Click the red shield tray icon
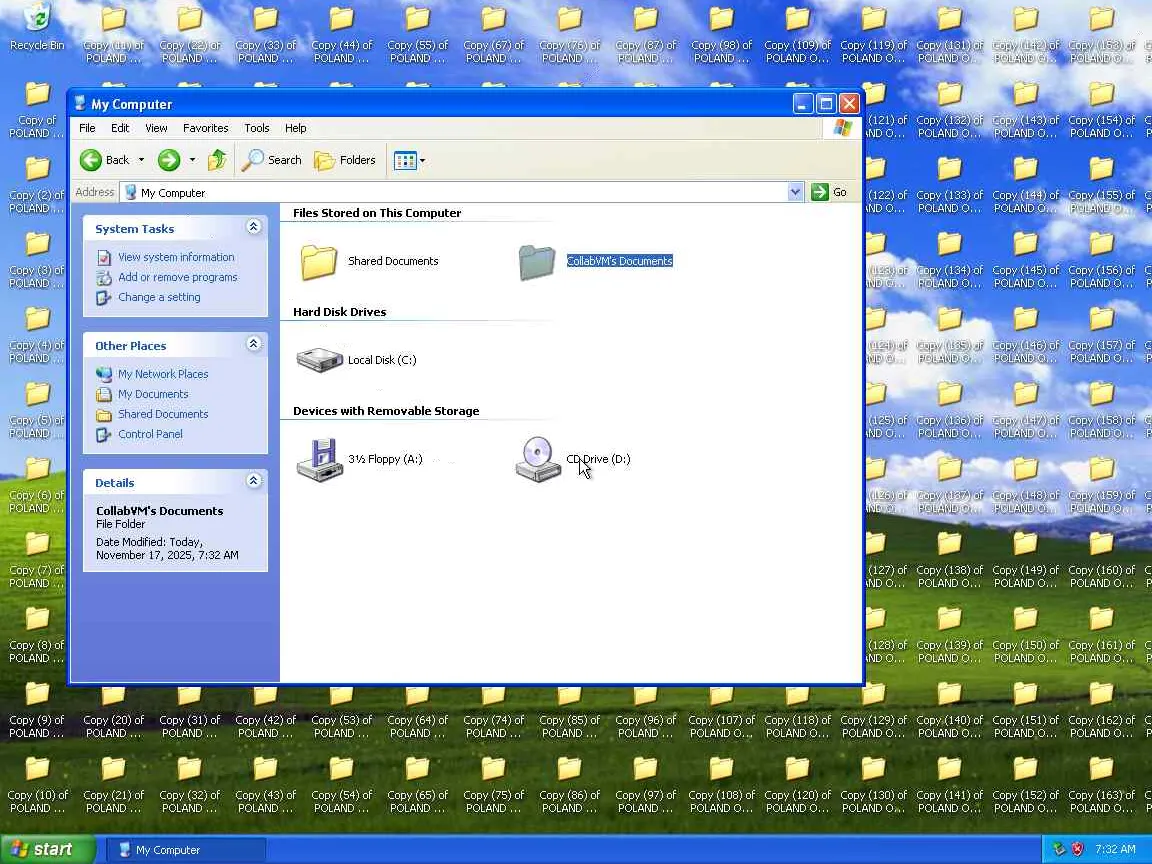 point(1078,849)
